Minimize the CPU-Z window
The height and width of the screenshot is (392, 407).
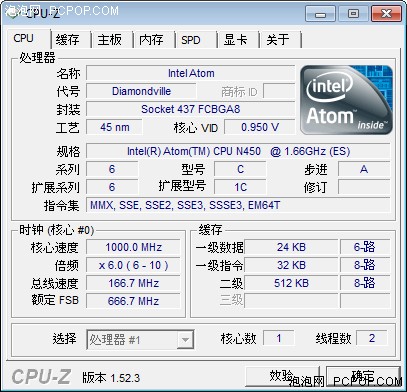[x=320, y=14]
